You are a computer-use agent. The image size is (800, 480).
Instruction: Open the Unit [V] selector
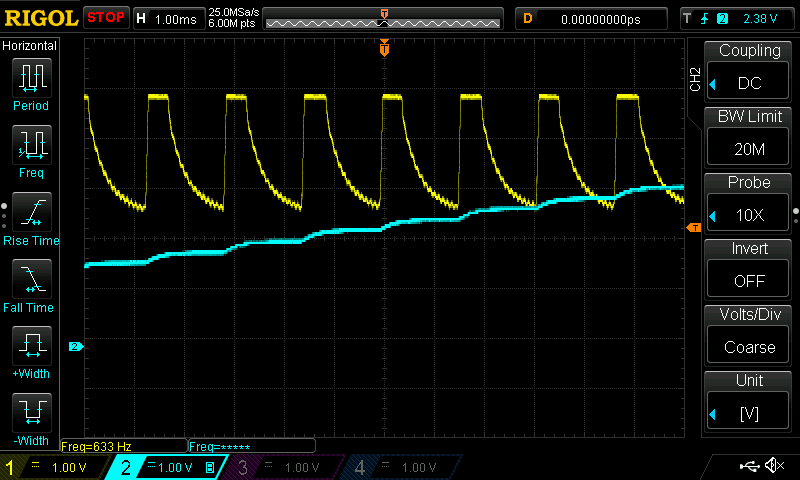[x=748, y=401]
